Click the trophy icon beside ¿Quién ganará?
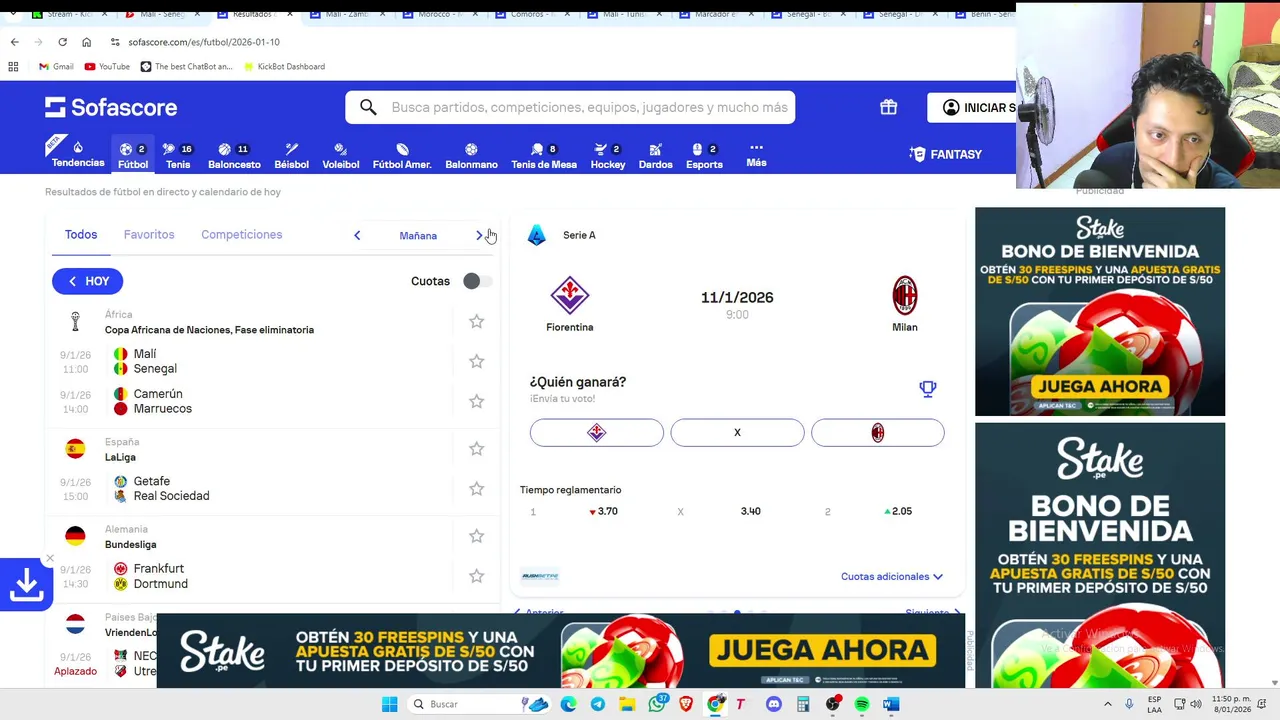The image size is (1280, 720). tap(928, 389)
